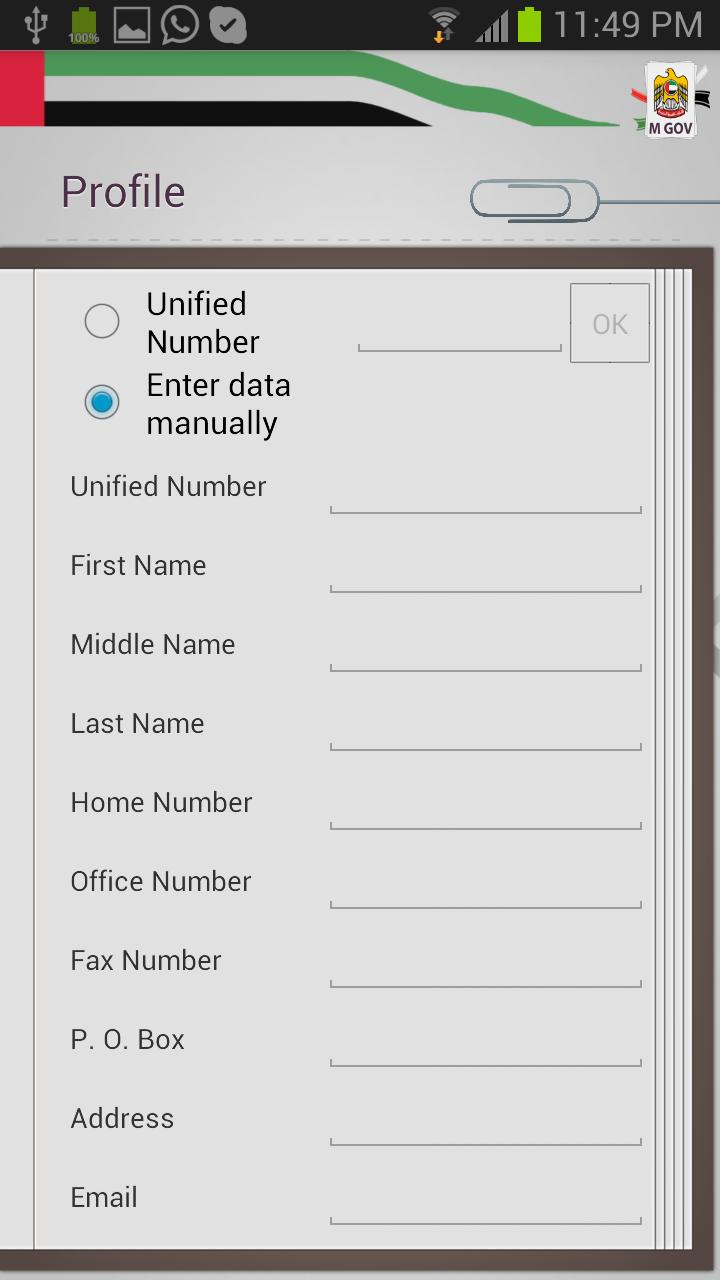Viewport: 720px width, 1280px height.
Task: Tap the Middle Name text field
Action: point(485,649)
